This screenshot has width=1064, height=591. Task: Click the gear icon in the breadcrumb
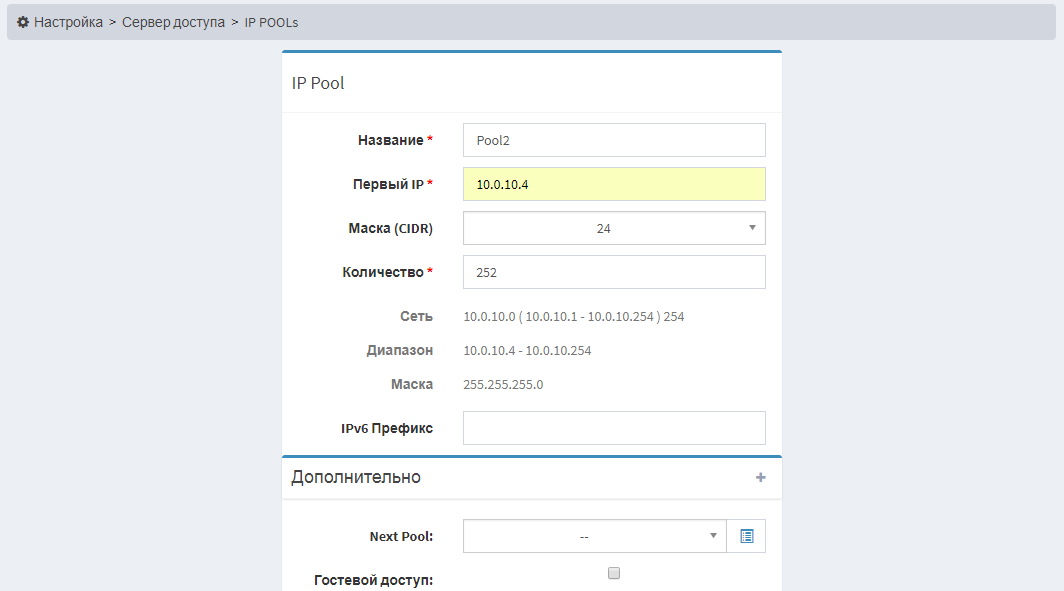22,22
